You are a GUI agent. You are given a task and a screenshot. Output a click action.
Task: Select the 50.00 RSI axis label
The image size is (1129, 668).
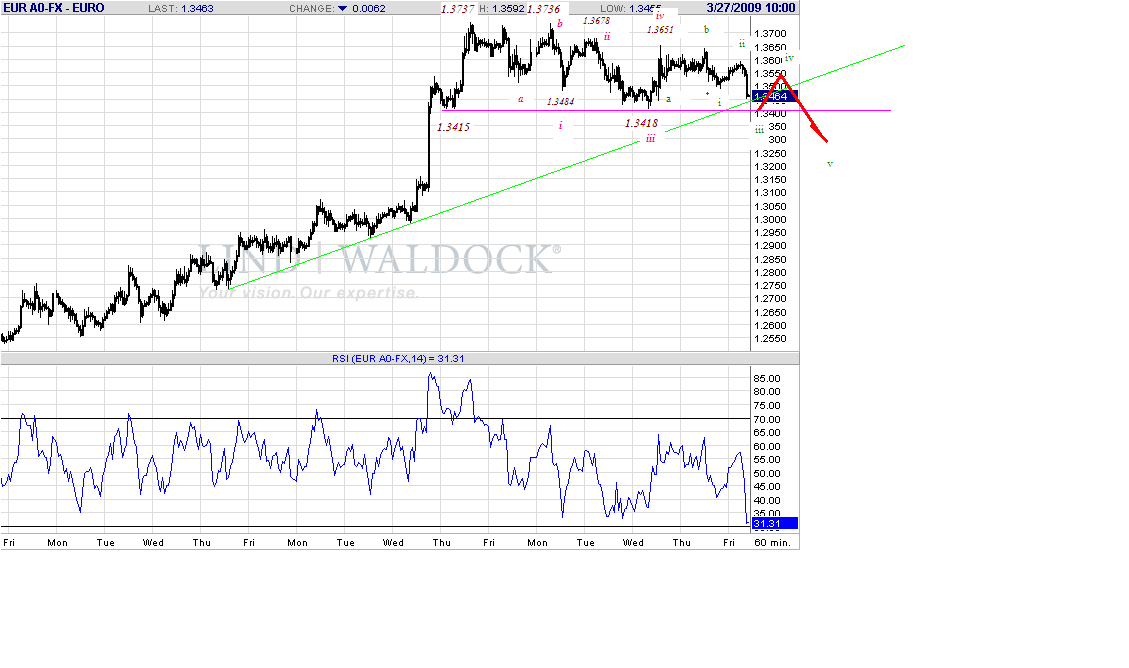pyautogui.click(x=767, y=474)
